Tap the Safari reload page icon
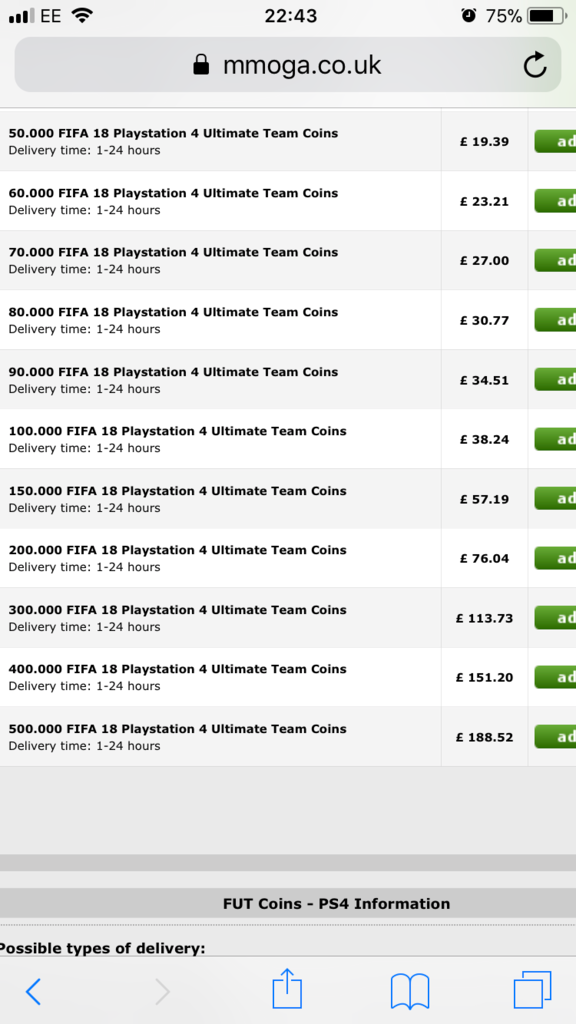 coord(535,65)
